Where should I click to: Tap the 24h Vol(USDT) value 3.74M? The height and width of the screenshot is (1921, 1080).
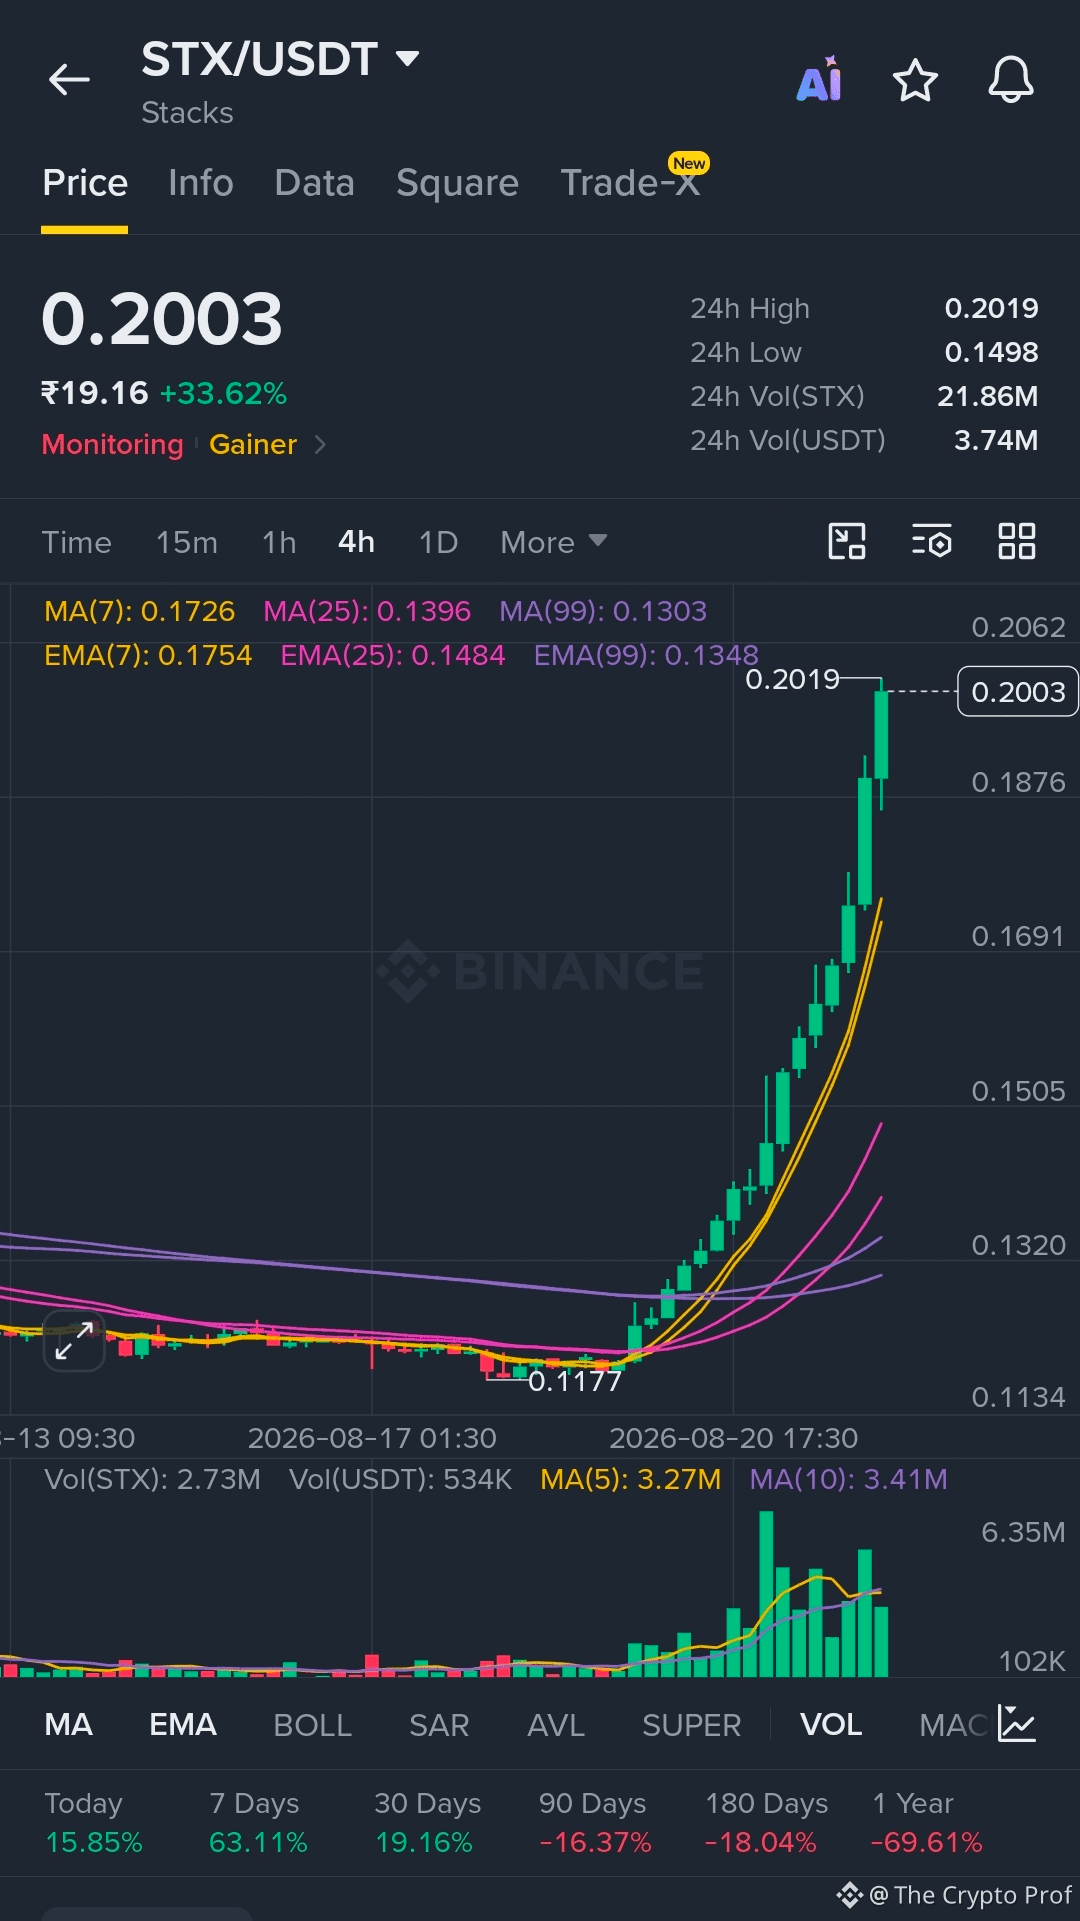[996, 440]
